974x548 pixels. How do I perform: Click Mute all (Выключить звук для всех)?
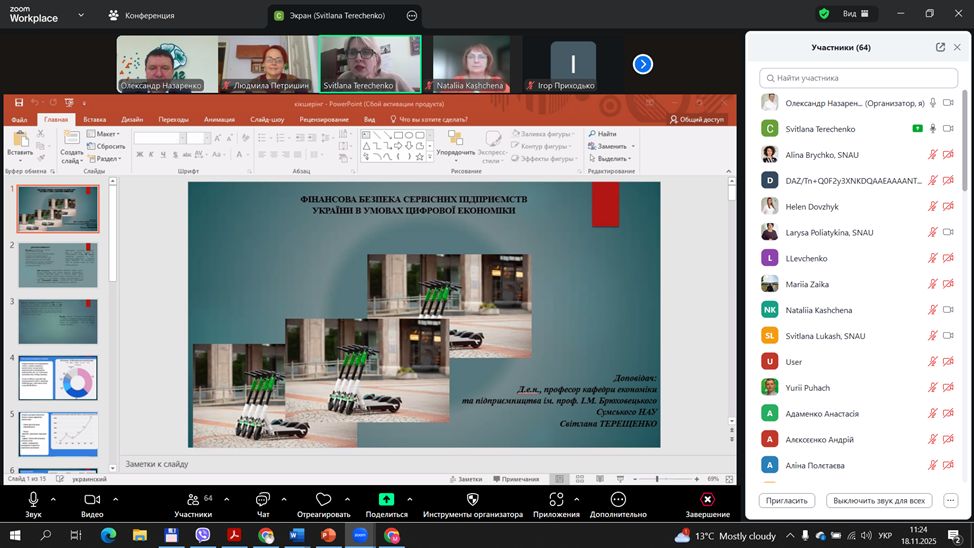[880, 500]
